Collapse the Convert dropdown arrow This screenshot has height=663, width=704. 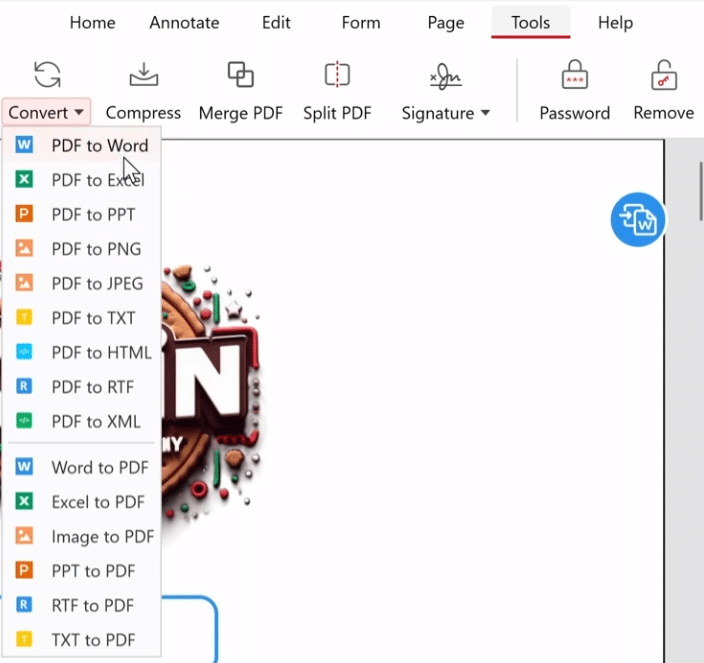click(79, 112)
